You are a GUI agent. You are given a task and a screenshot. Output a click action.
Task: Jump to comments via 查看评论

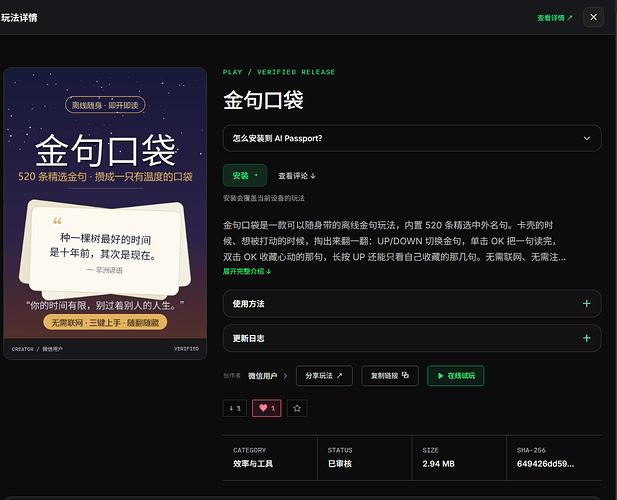pos(297,176)
